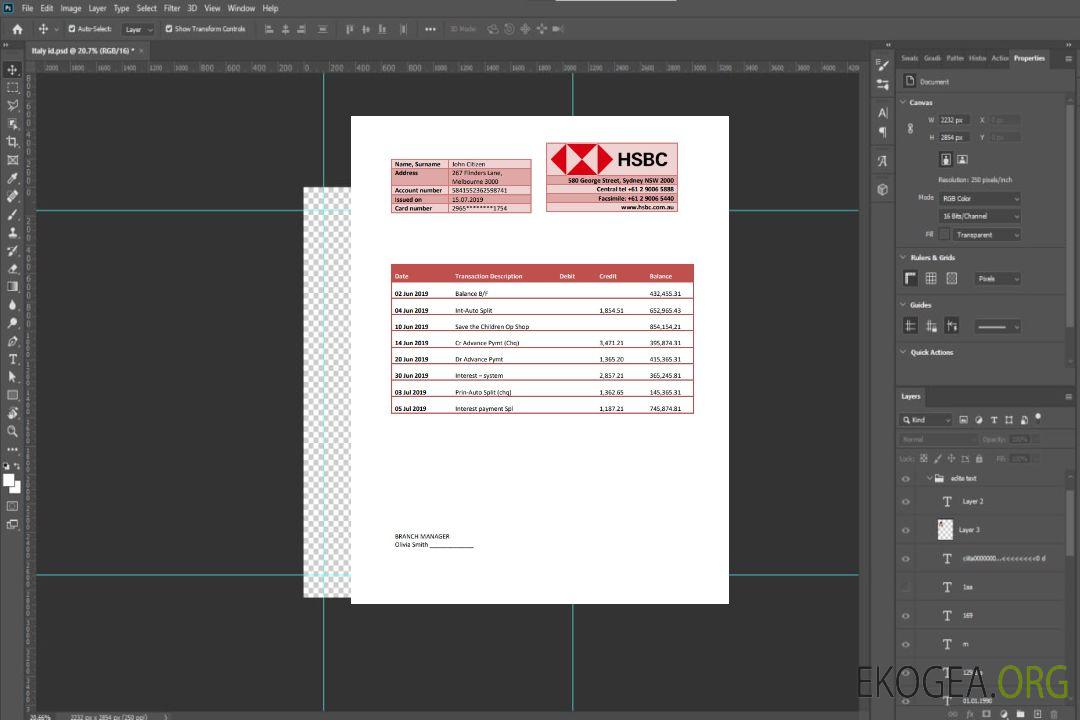Open the 16 Bits/Channel dropdown
This screenshot has width=1080, height=720.
tap(979, 216)
